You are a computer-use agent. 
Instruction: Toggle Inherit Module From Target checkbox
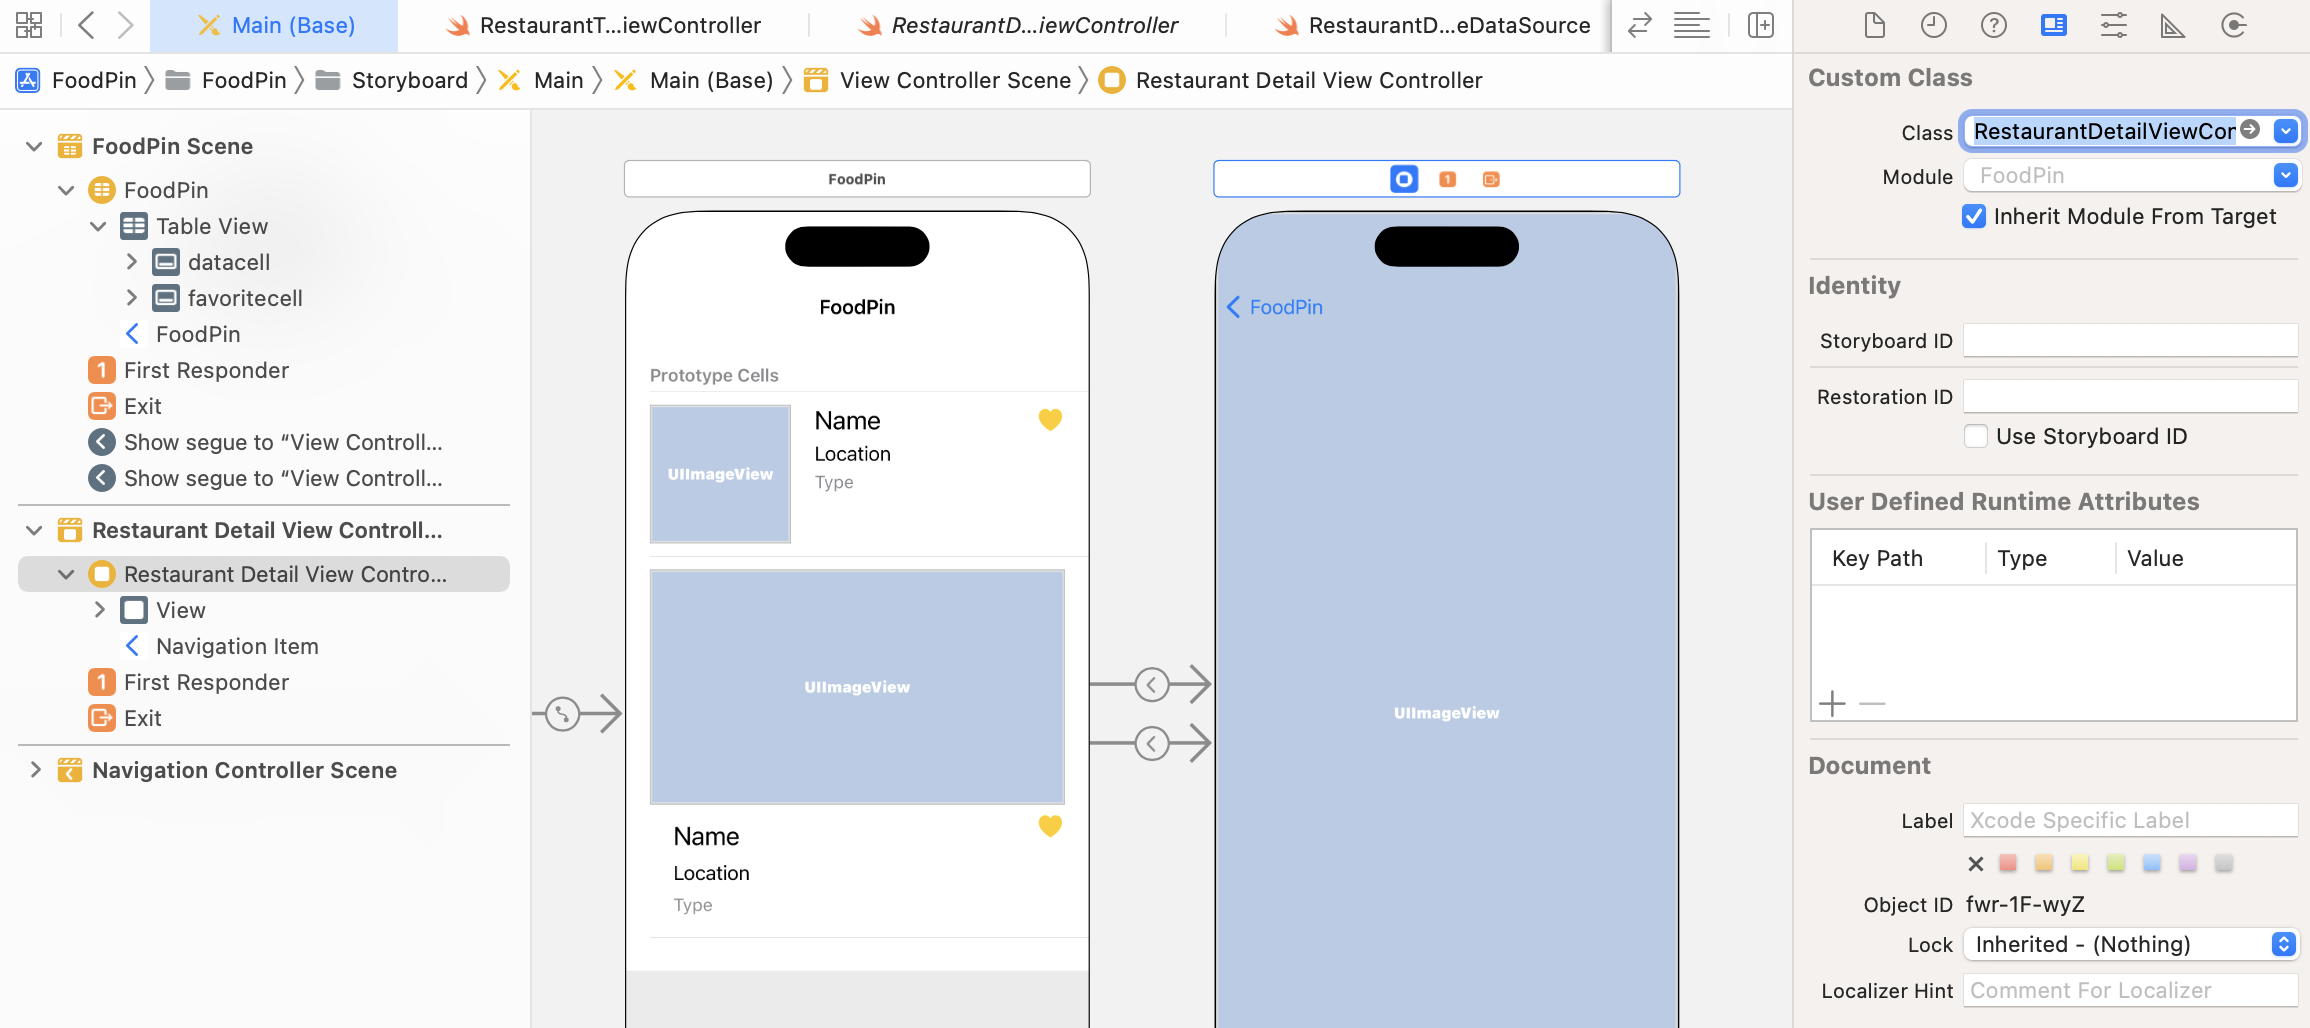[1974, 217]
